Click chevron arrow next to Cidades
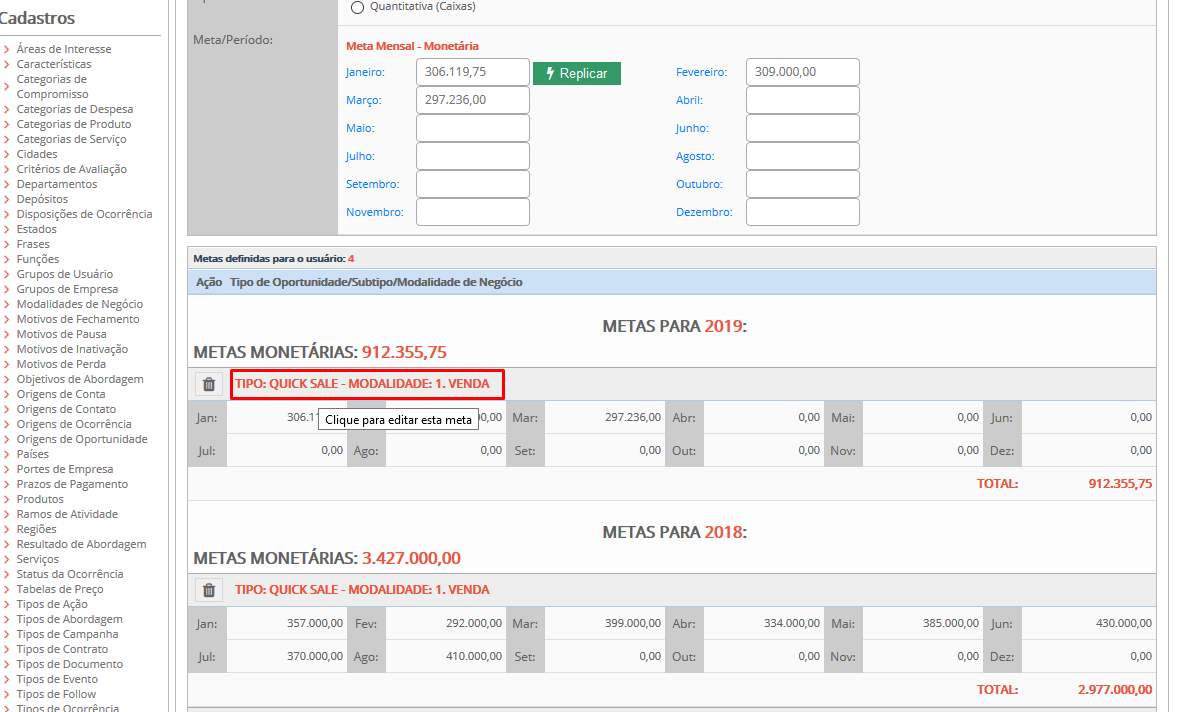This screenshot has height=712, width=1178. click(7, 155)
